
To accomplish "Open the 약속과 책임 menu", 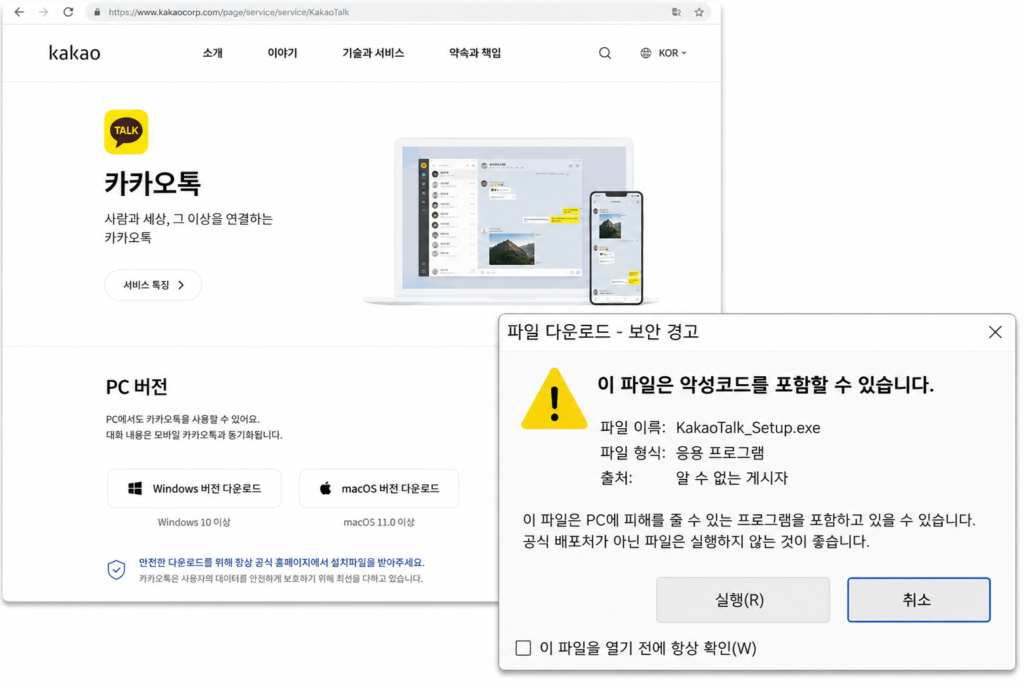I will (x=475, y=53).
